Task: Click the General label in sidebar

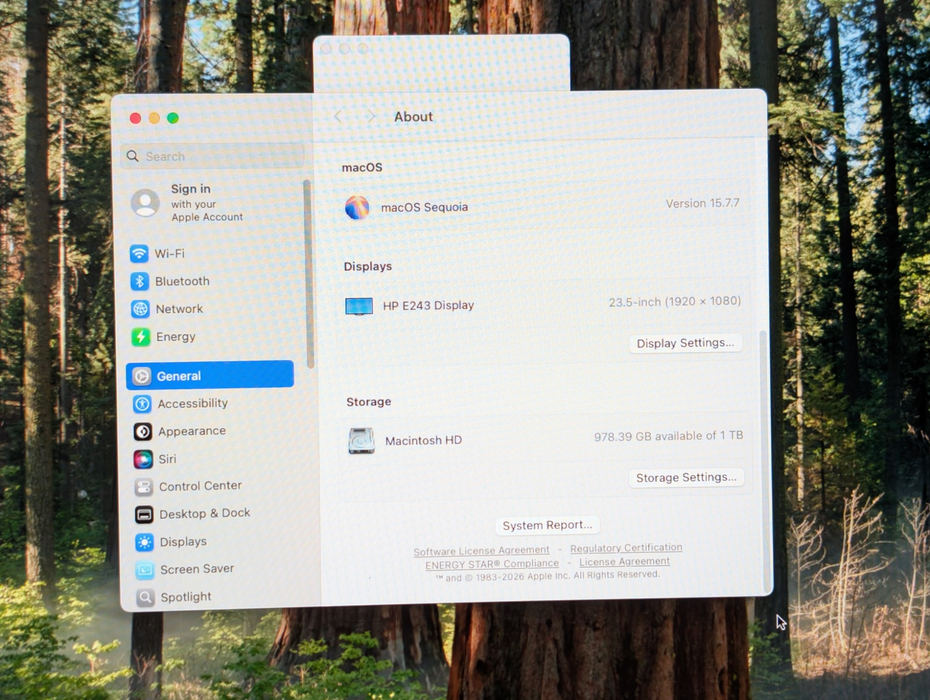Action: [x=179, y=376]
